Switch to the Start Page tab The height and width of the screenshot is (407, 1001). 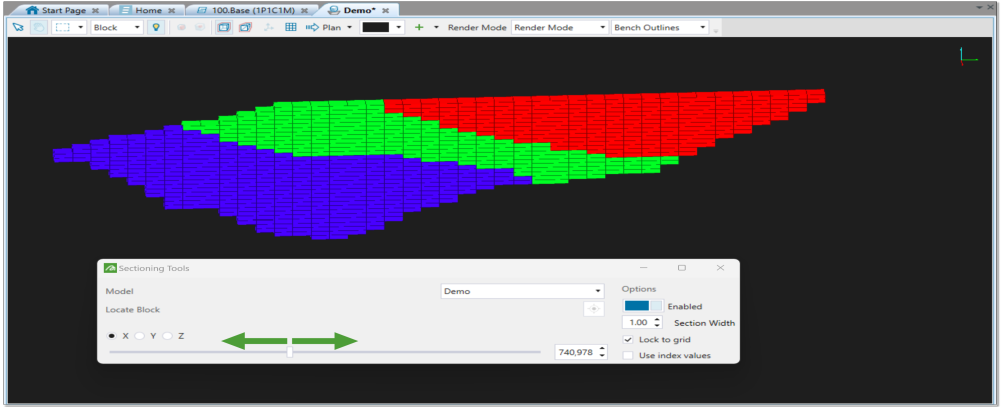60,11
